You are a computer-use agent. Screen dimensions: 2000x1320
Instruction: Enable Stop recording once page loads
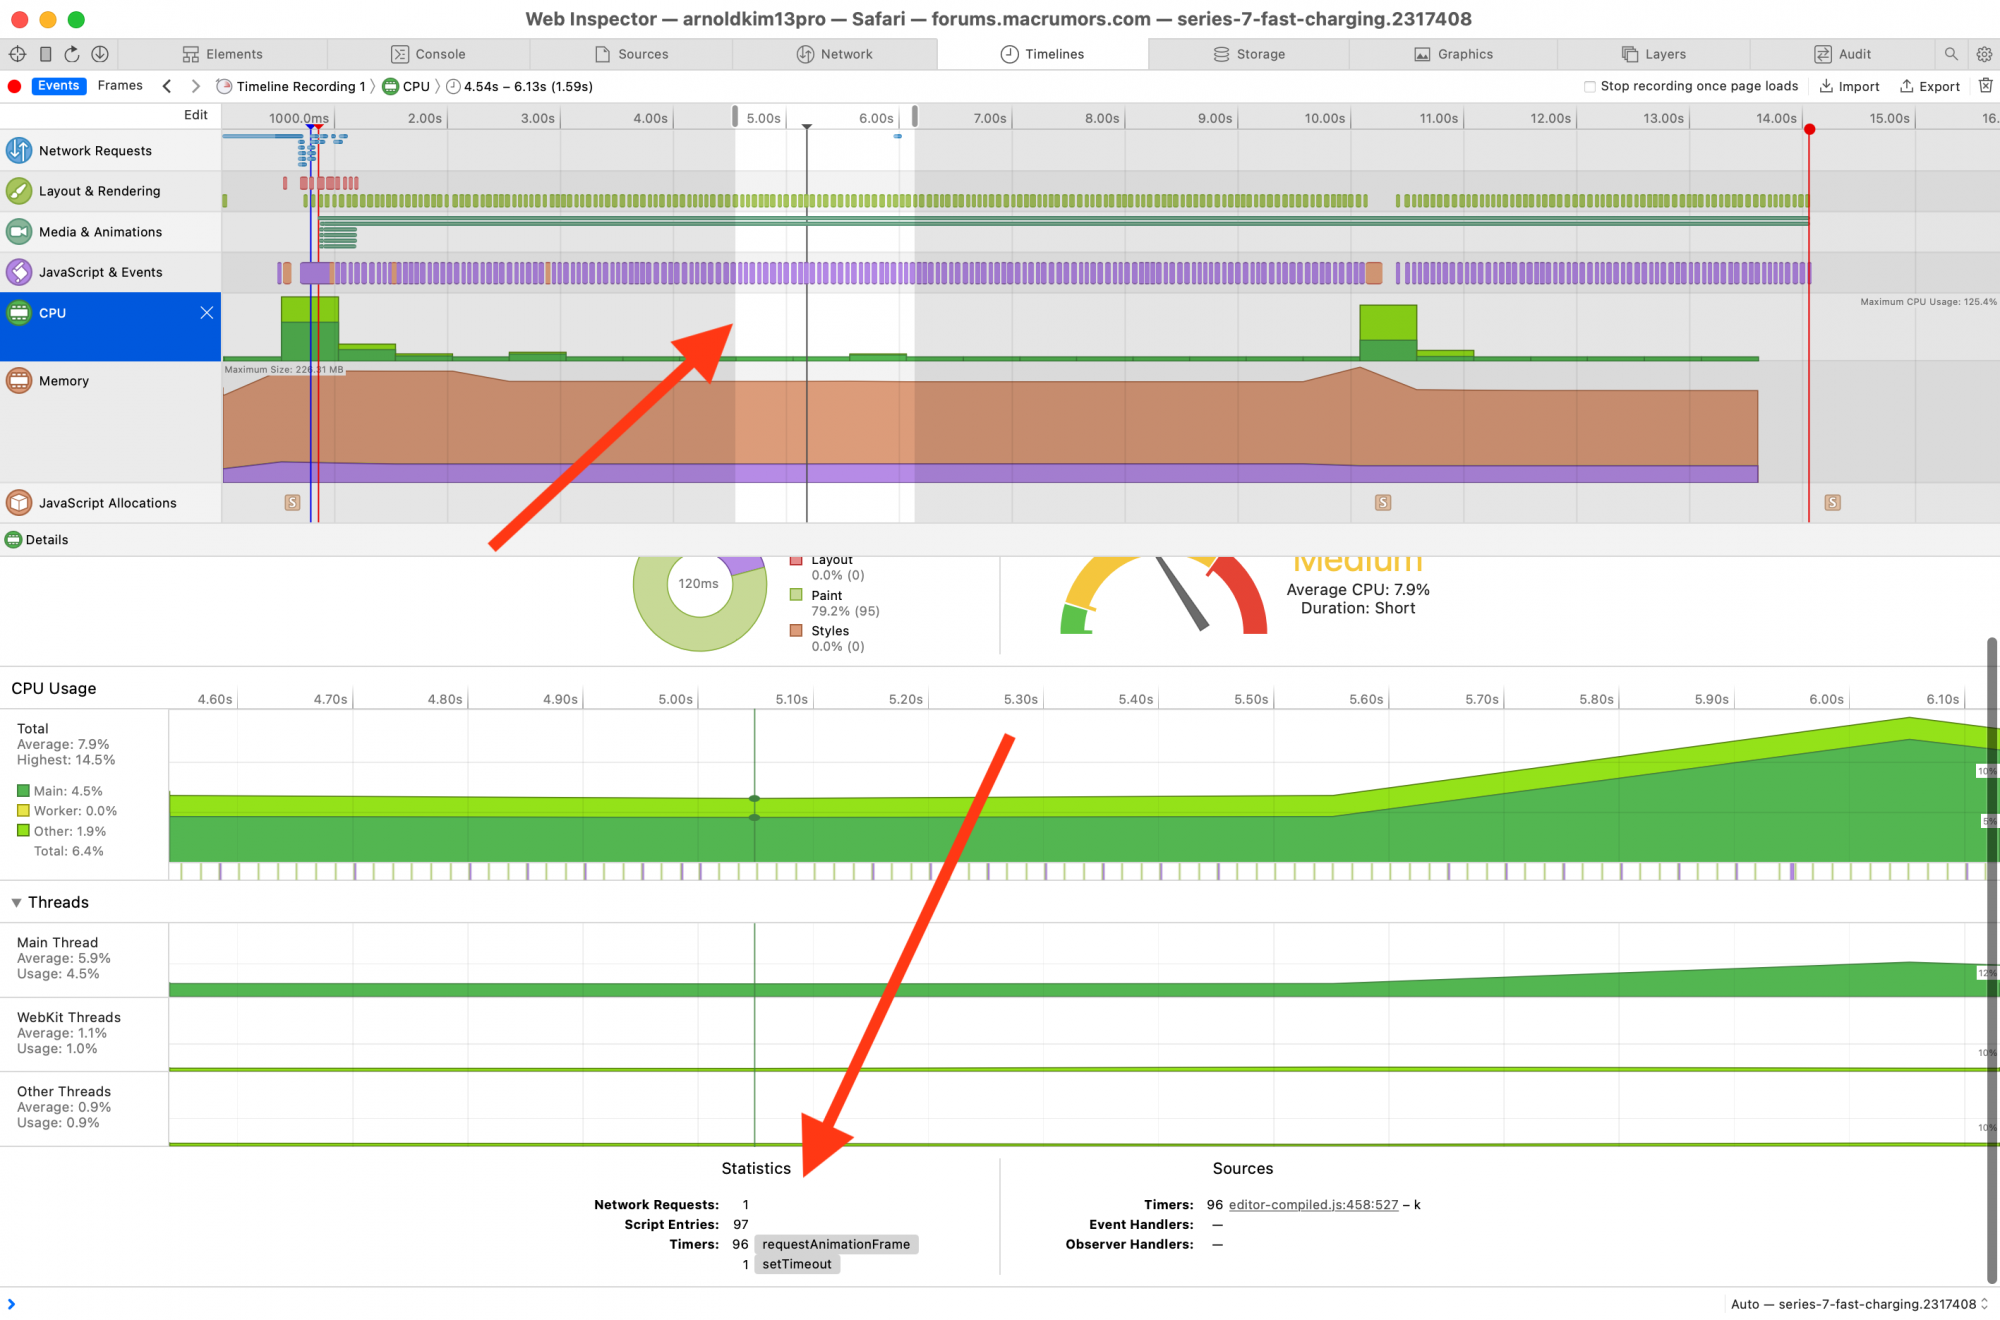point(1589,87)
